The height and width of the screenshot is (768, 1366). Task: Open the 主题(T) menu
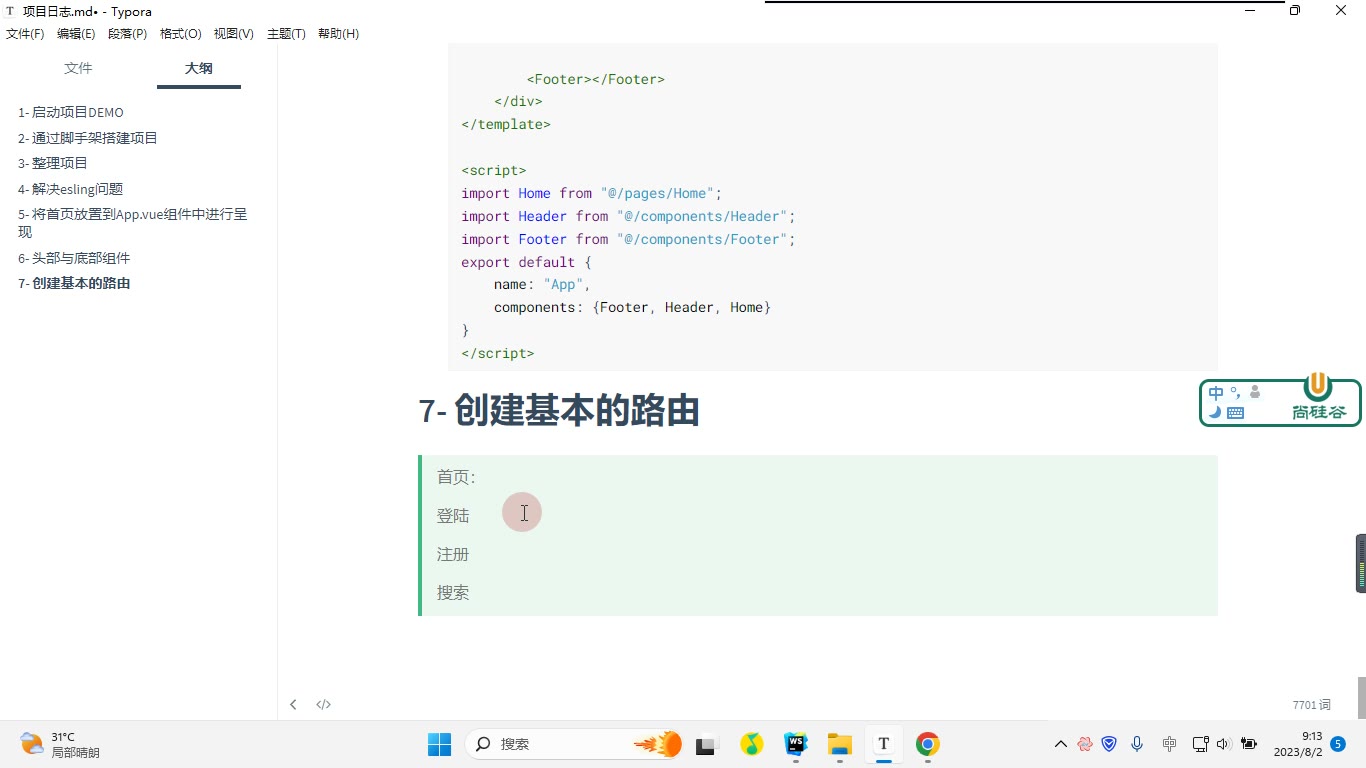(x=286, y=34)
